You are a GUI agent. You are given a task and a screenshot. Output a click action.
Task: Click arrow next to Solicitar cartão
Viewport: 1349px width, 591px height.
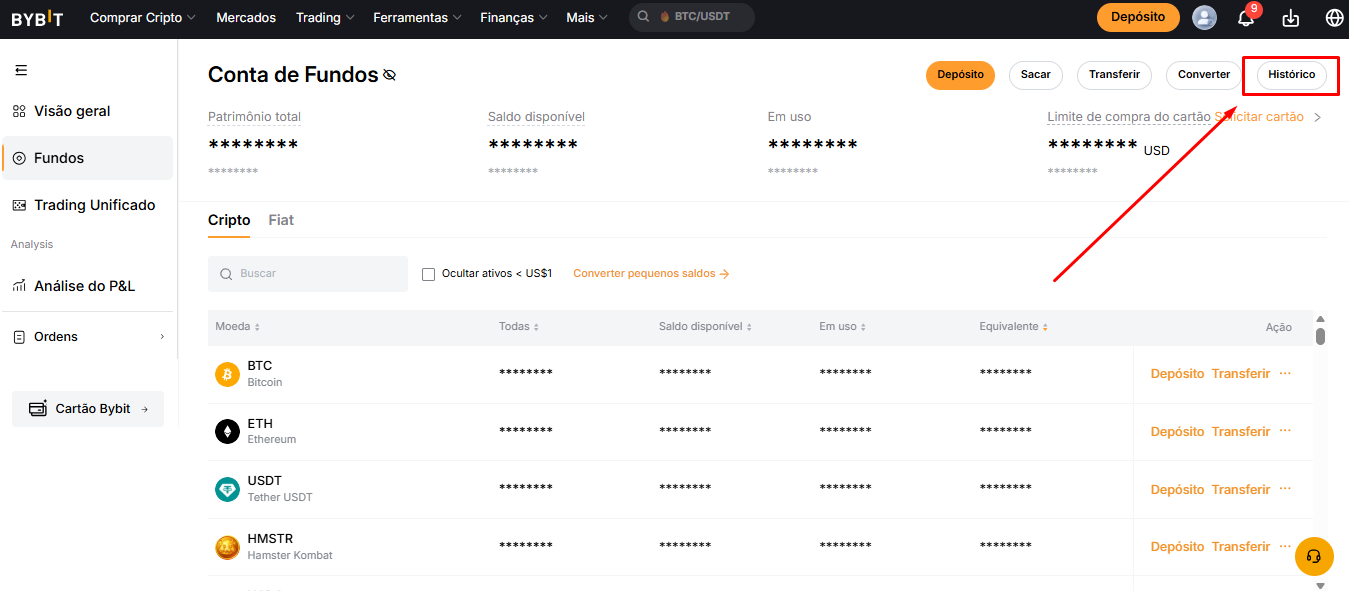tap(1317, 117)
